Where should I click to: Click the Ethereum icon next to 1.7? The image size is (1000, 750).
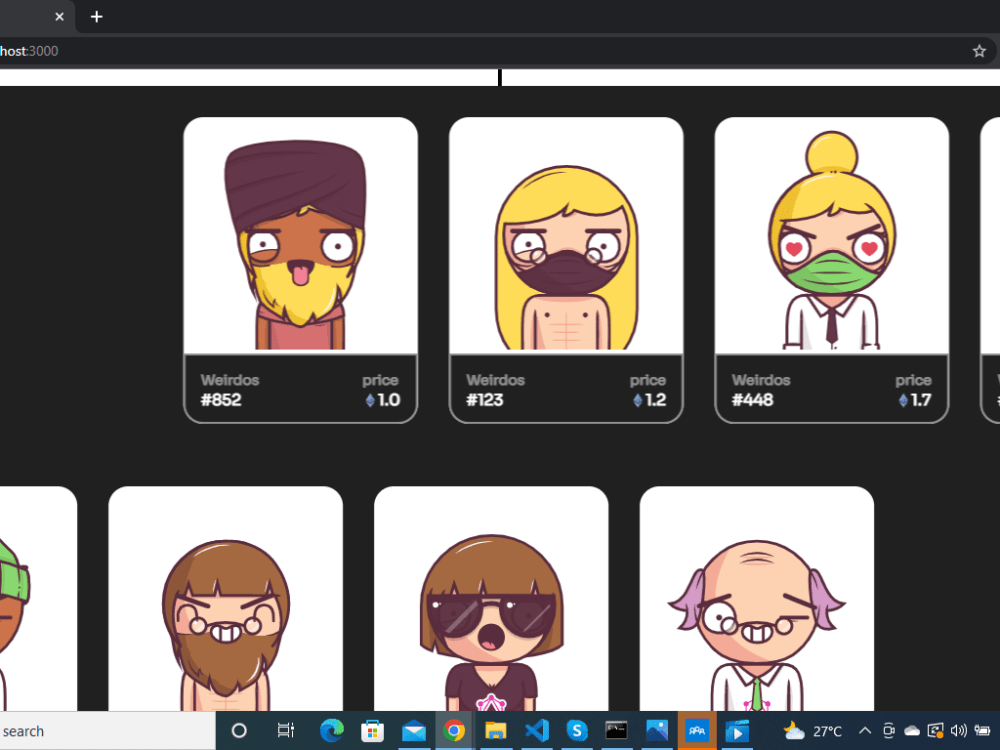903,401
